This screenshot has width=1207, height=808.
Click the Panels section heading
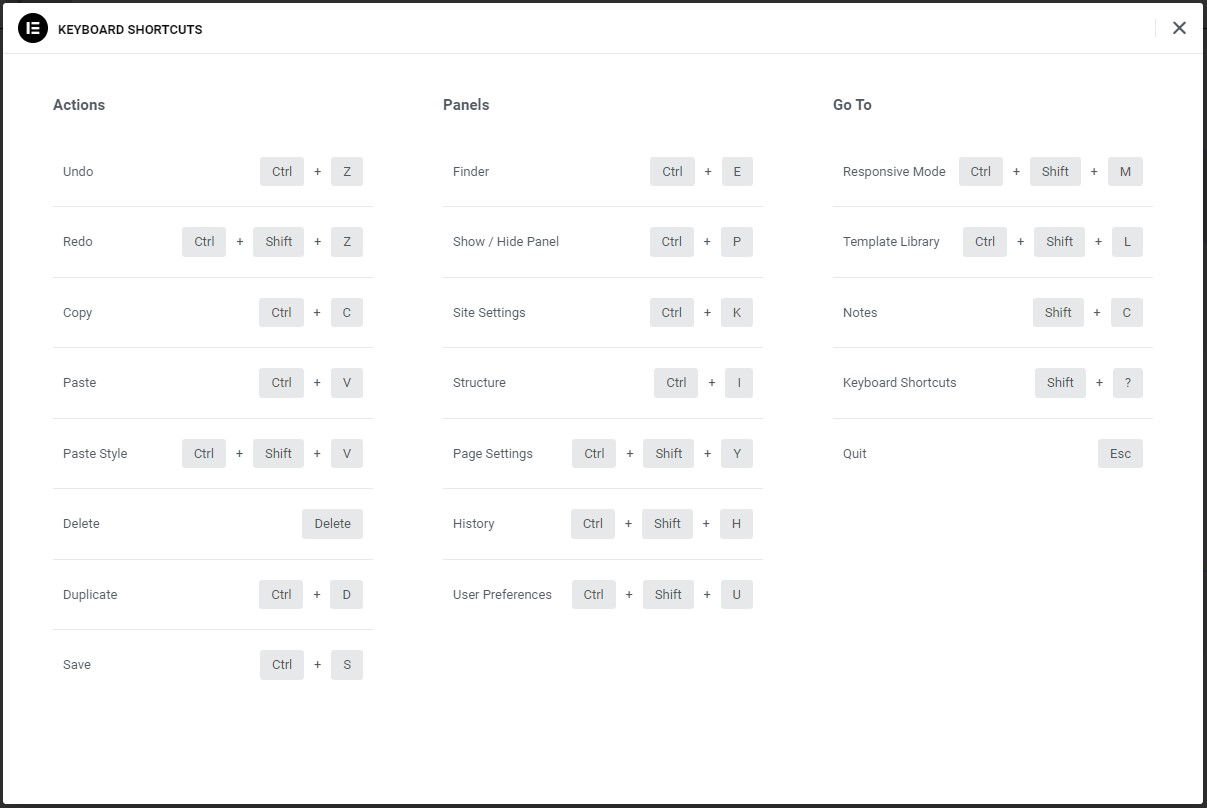pos(466,104)
